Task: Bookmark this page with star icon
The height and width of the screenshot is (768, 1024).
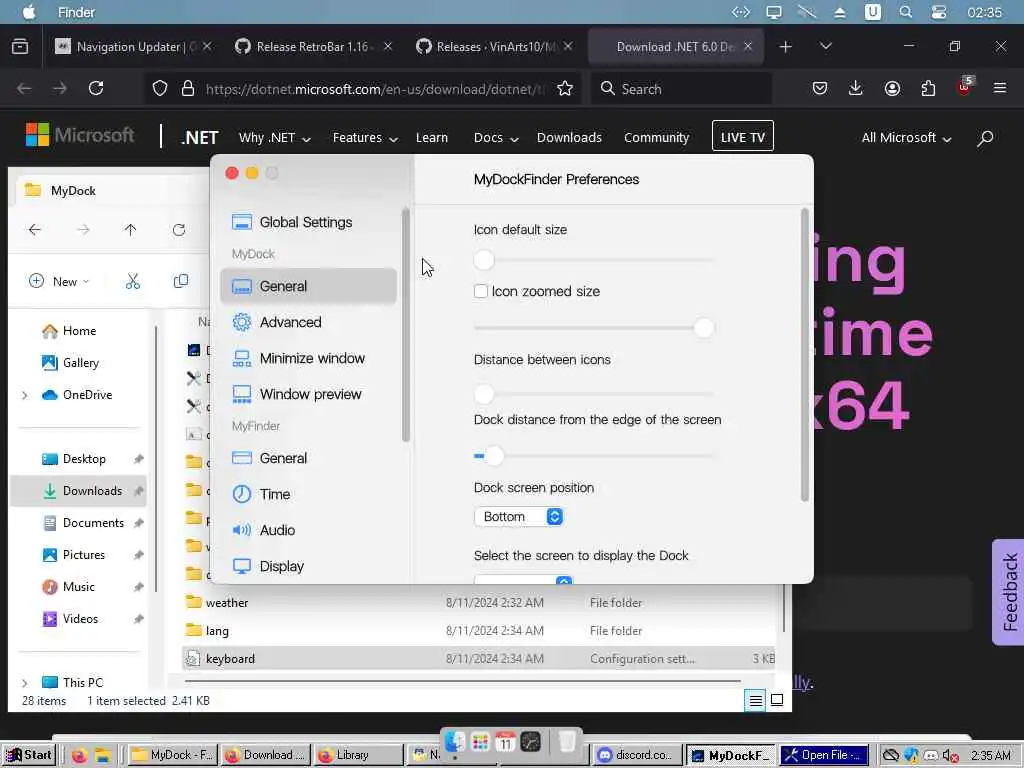Action: click(x=565, y=88)
